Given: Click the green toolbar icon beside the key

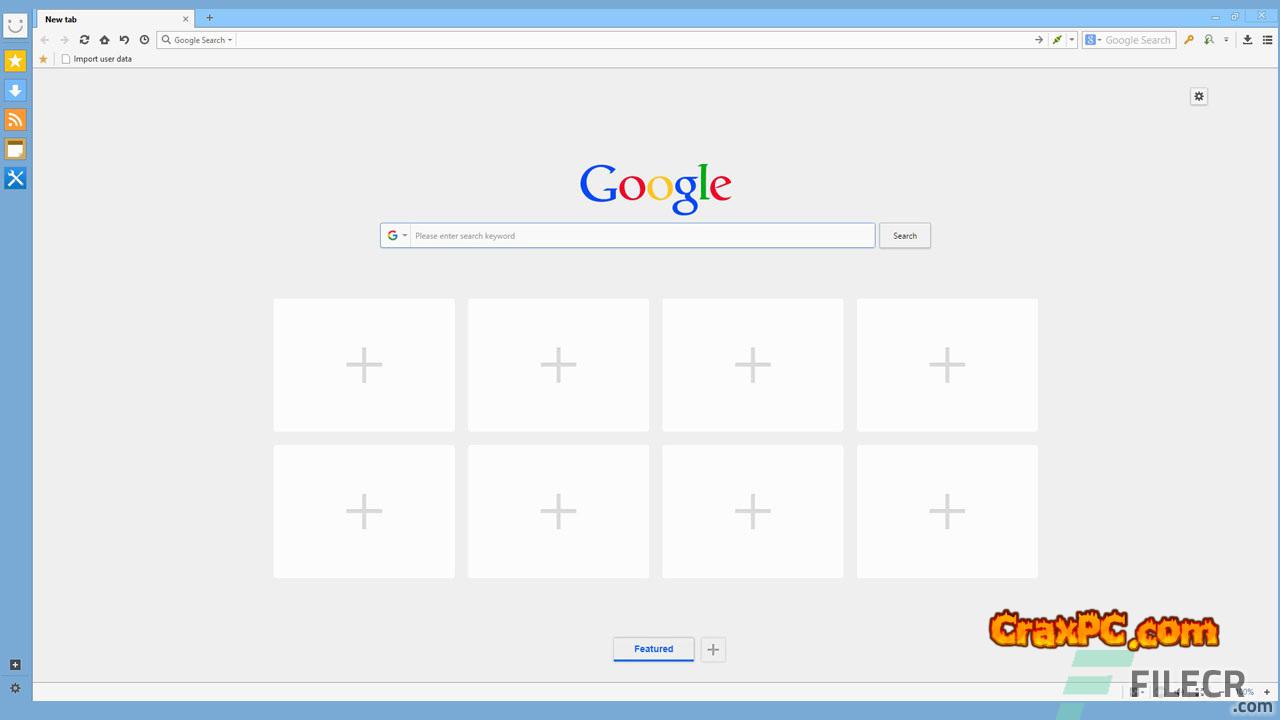Looking at the screenshot, I should coord(1209,40).
